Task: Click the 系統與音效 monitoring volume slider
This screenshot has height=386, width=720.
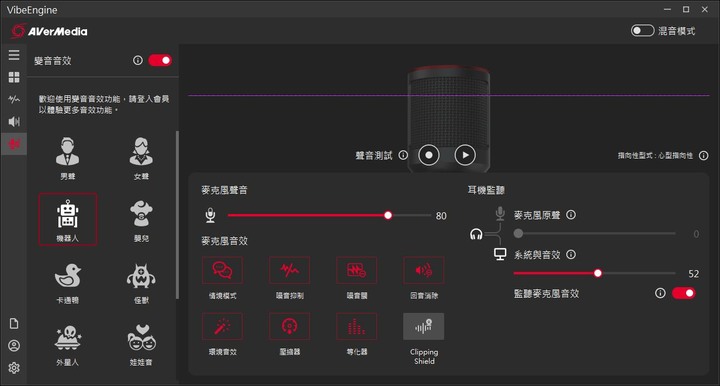Action: 594,273
